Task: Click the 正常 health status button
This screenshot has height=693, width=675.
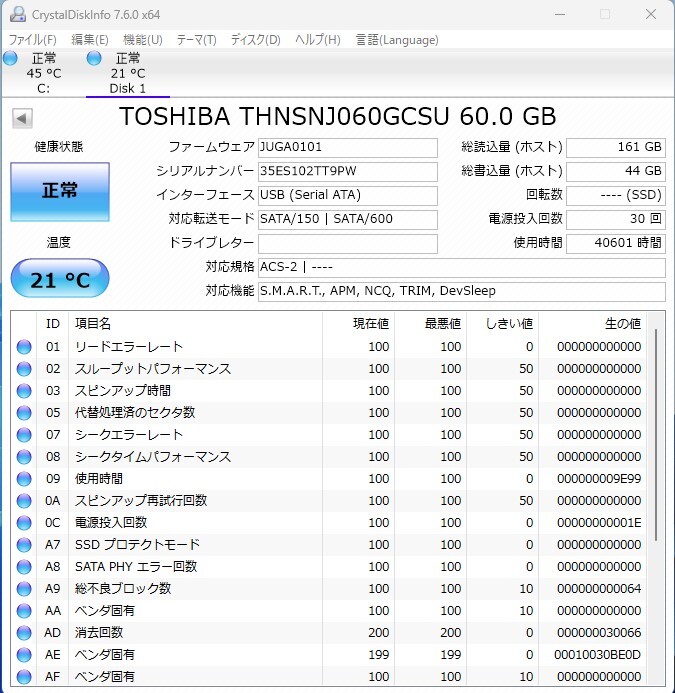Action: 60,191
